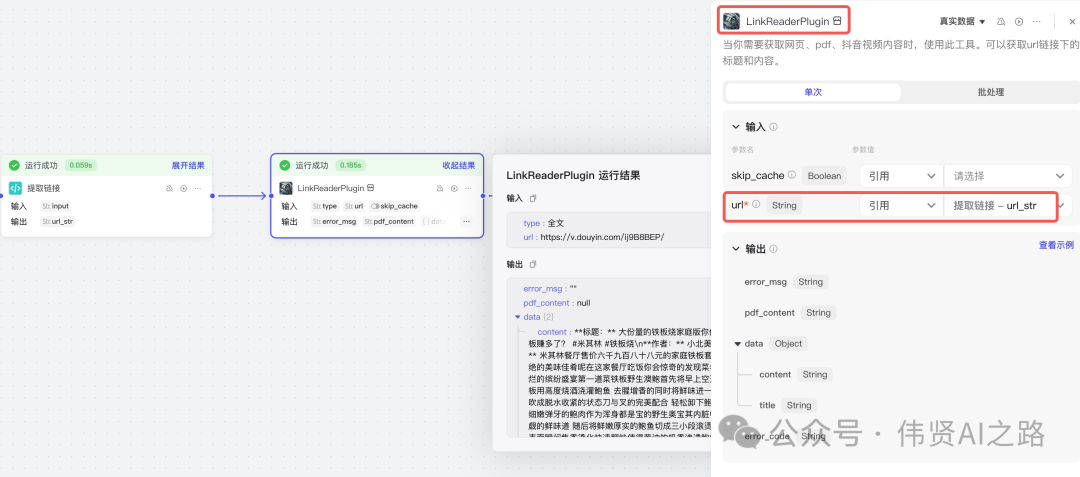Open url 引用 type dropdown
This screenshot has width=1080, height=477.
point(901,205)
